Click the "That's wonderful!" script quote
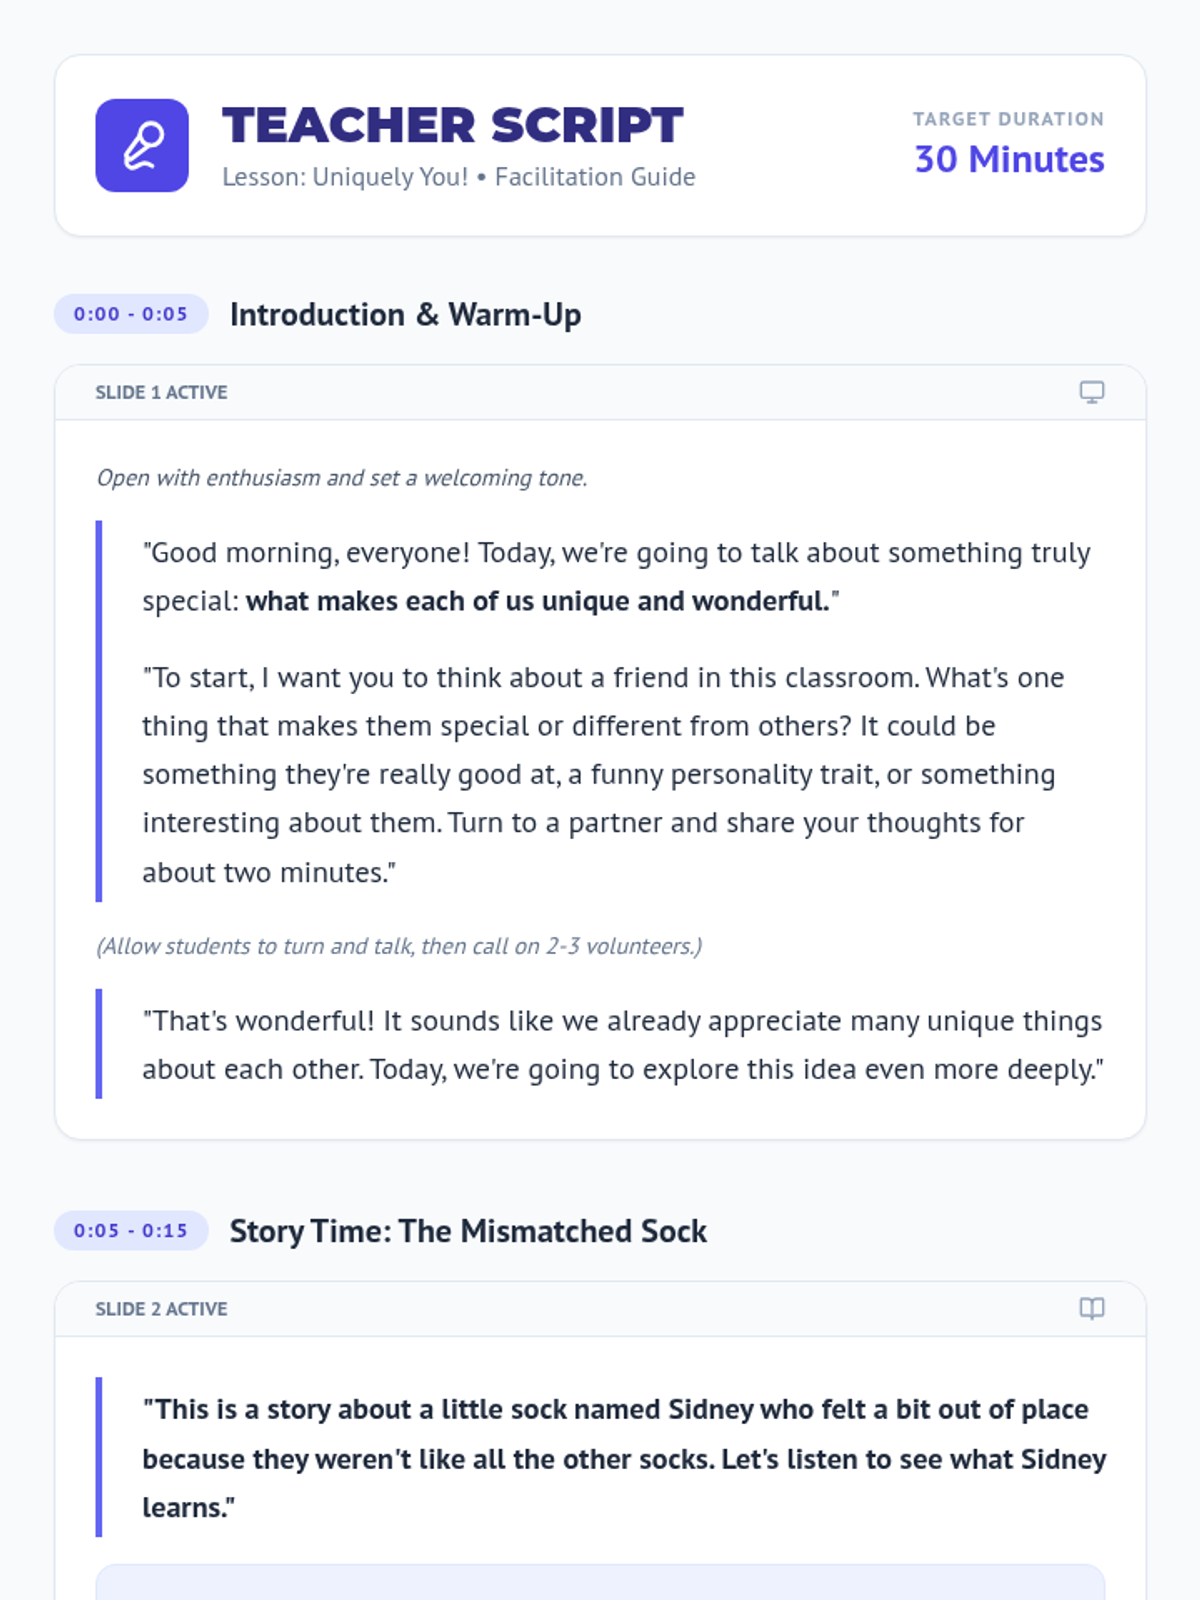 [621, 1045]
